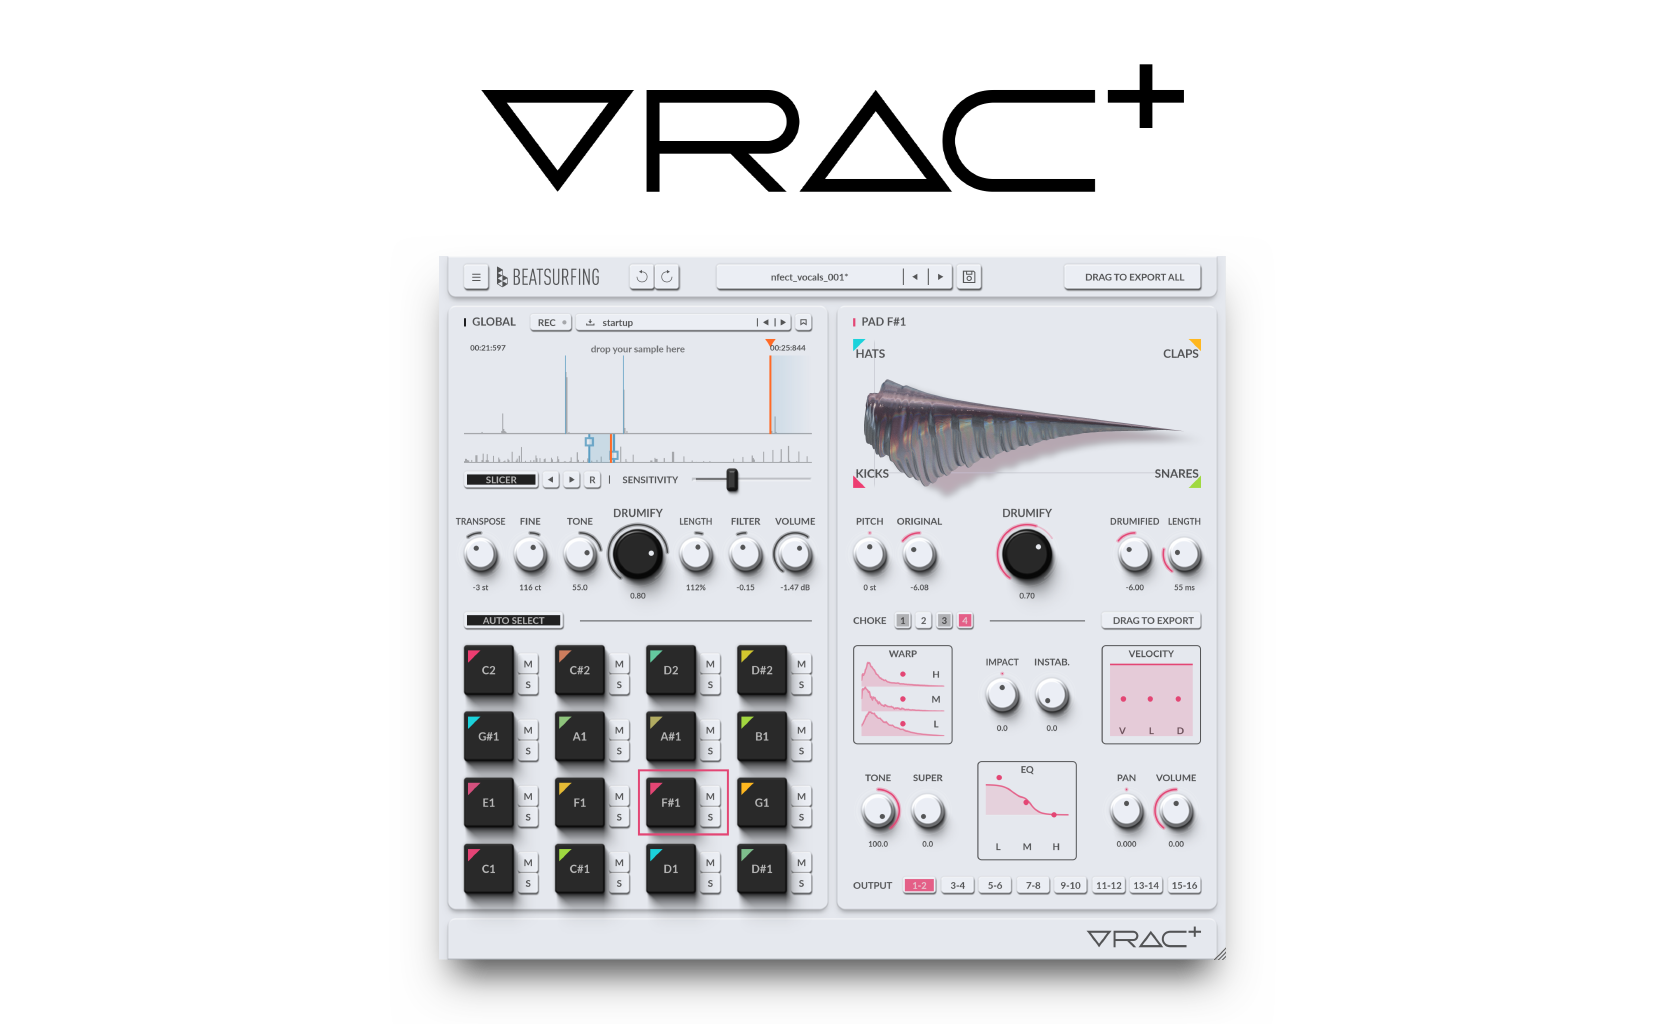Viewport: 1664px width, 1024px height.
Task: Solo pad A1 with S button
Action: tap(619, 751)
